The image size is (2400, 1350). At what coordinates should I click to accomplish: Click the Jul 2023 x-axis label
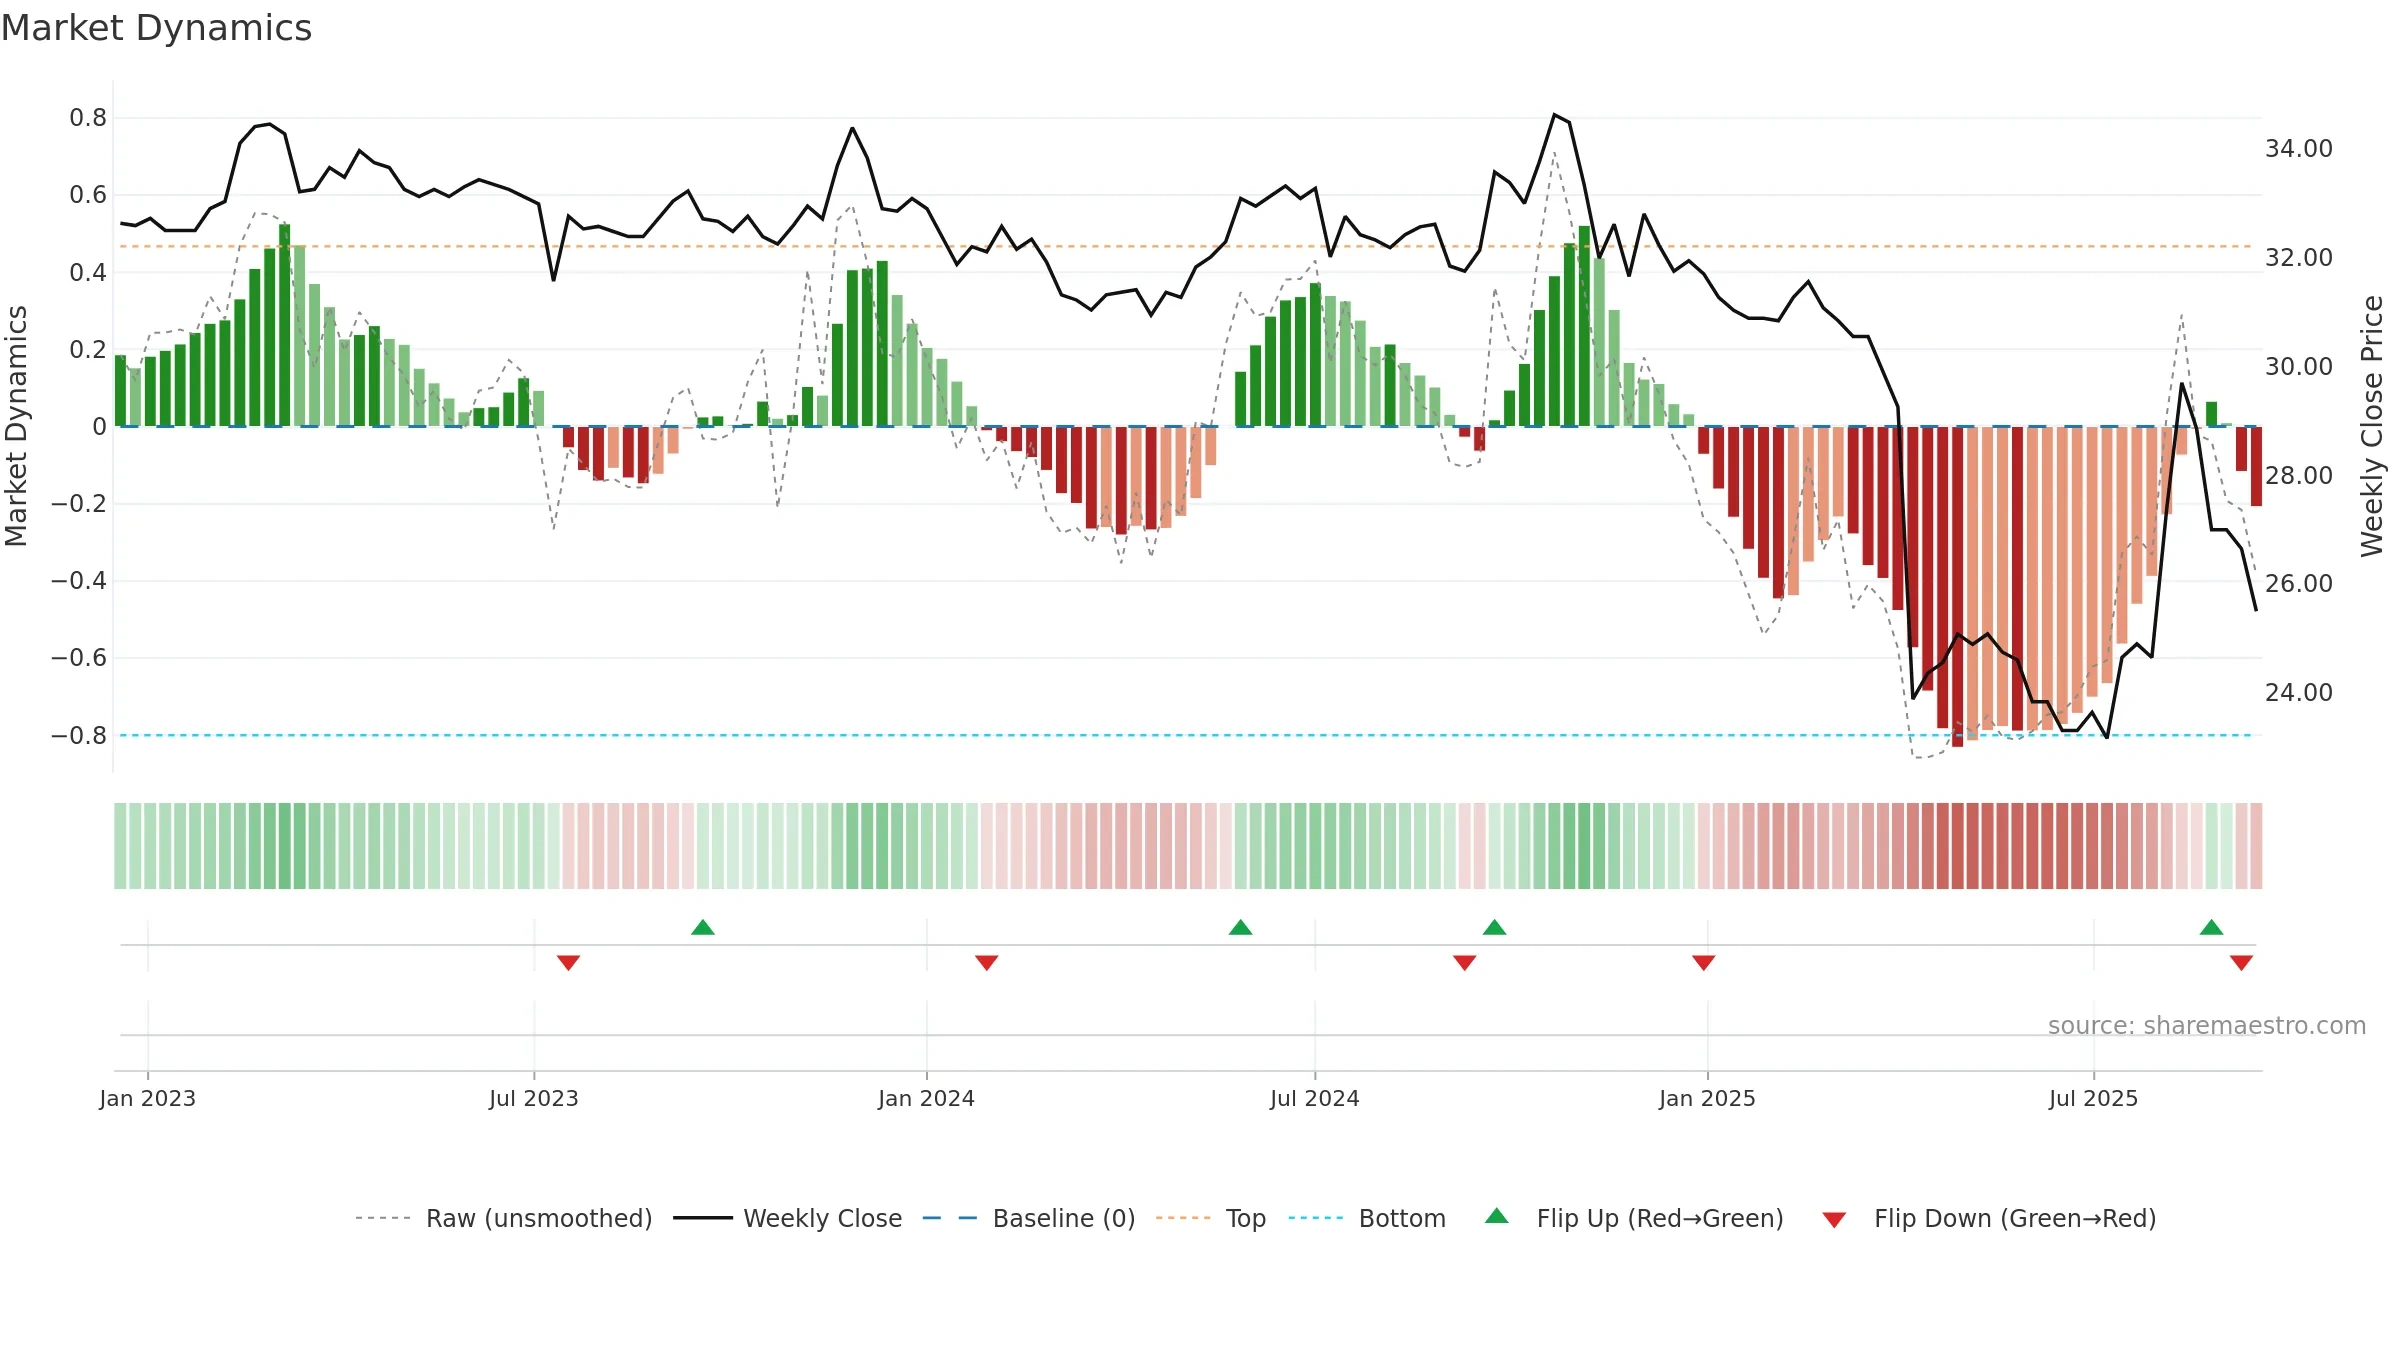click(x=534, y=1098)
